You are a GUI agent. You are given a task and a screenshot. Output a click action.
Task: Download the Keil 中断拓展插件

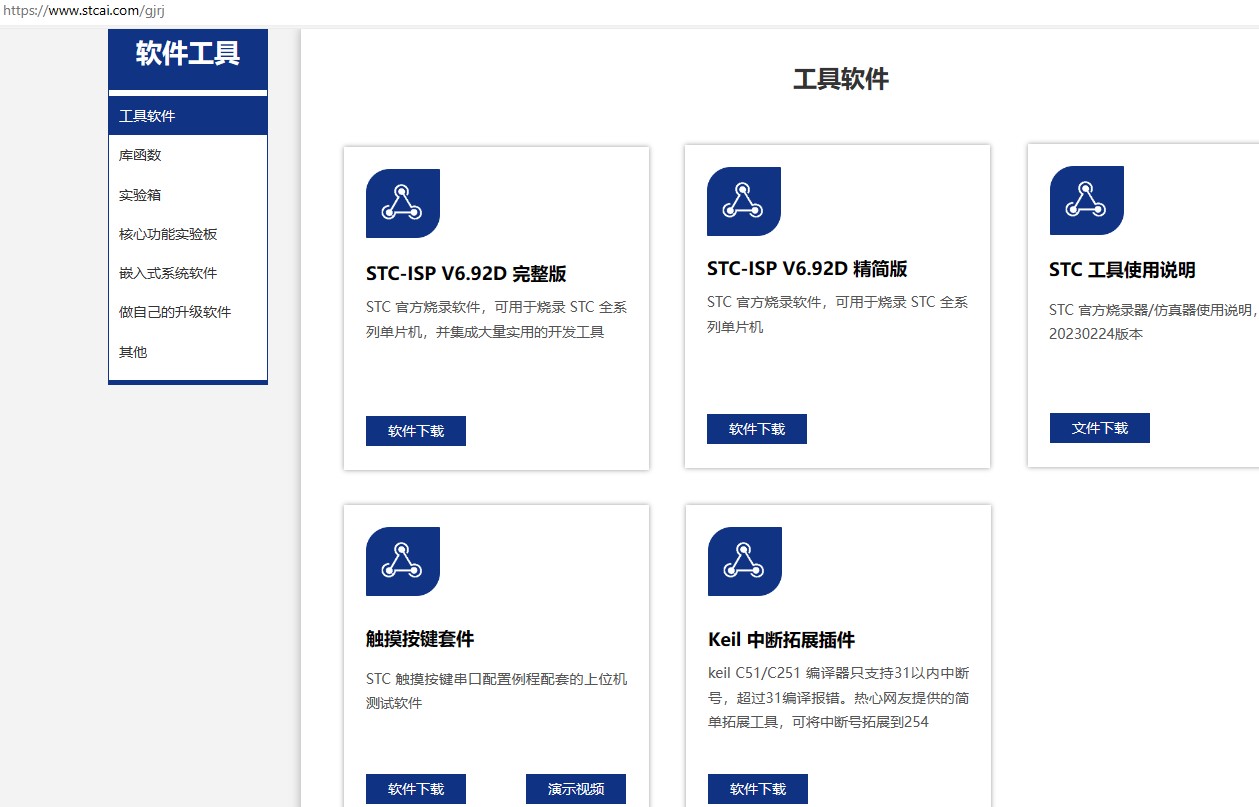tap(758, 789)
